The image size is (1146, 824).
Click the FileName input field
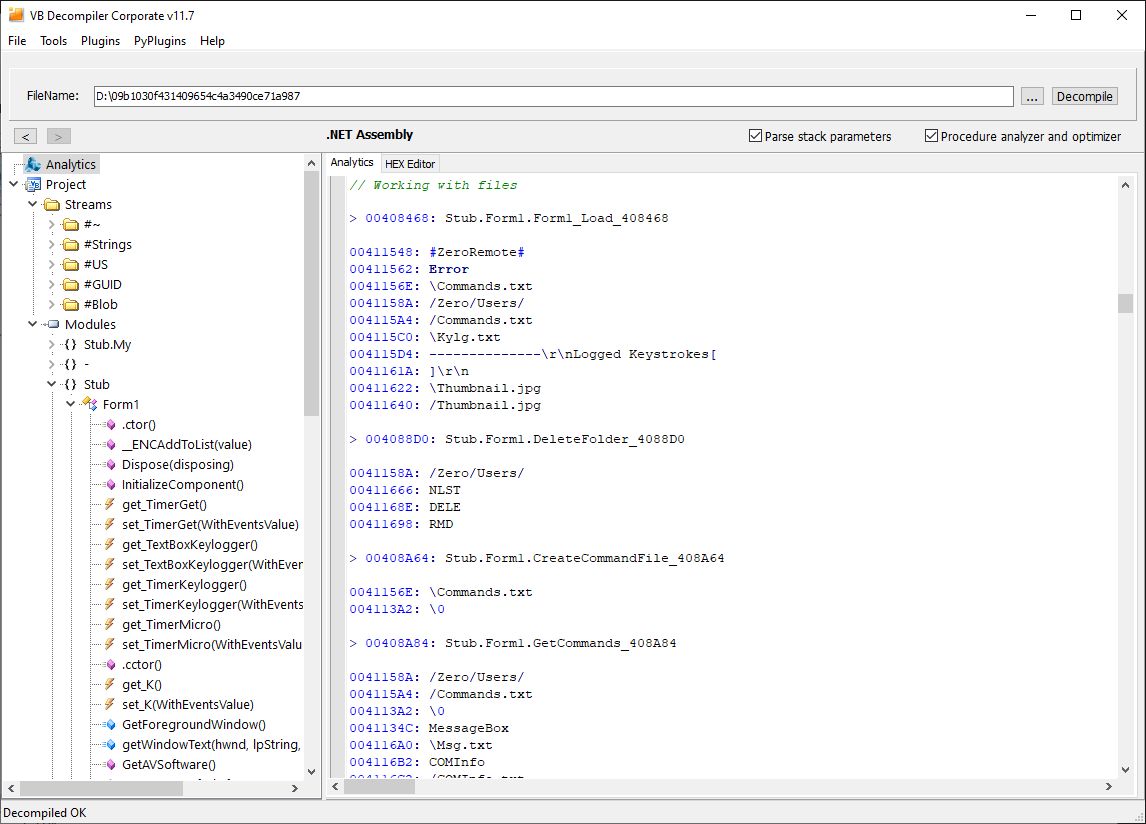pyautogui.click(x=553, y=96)
